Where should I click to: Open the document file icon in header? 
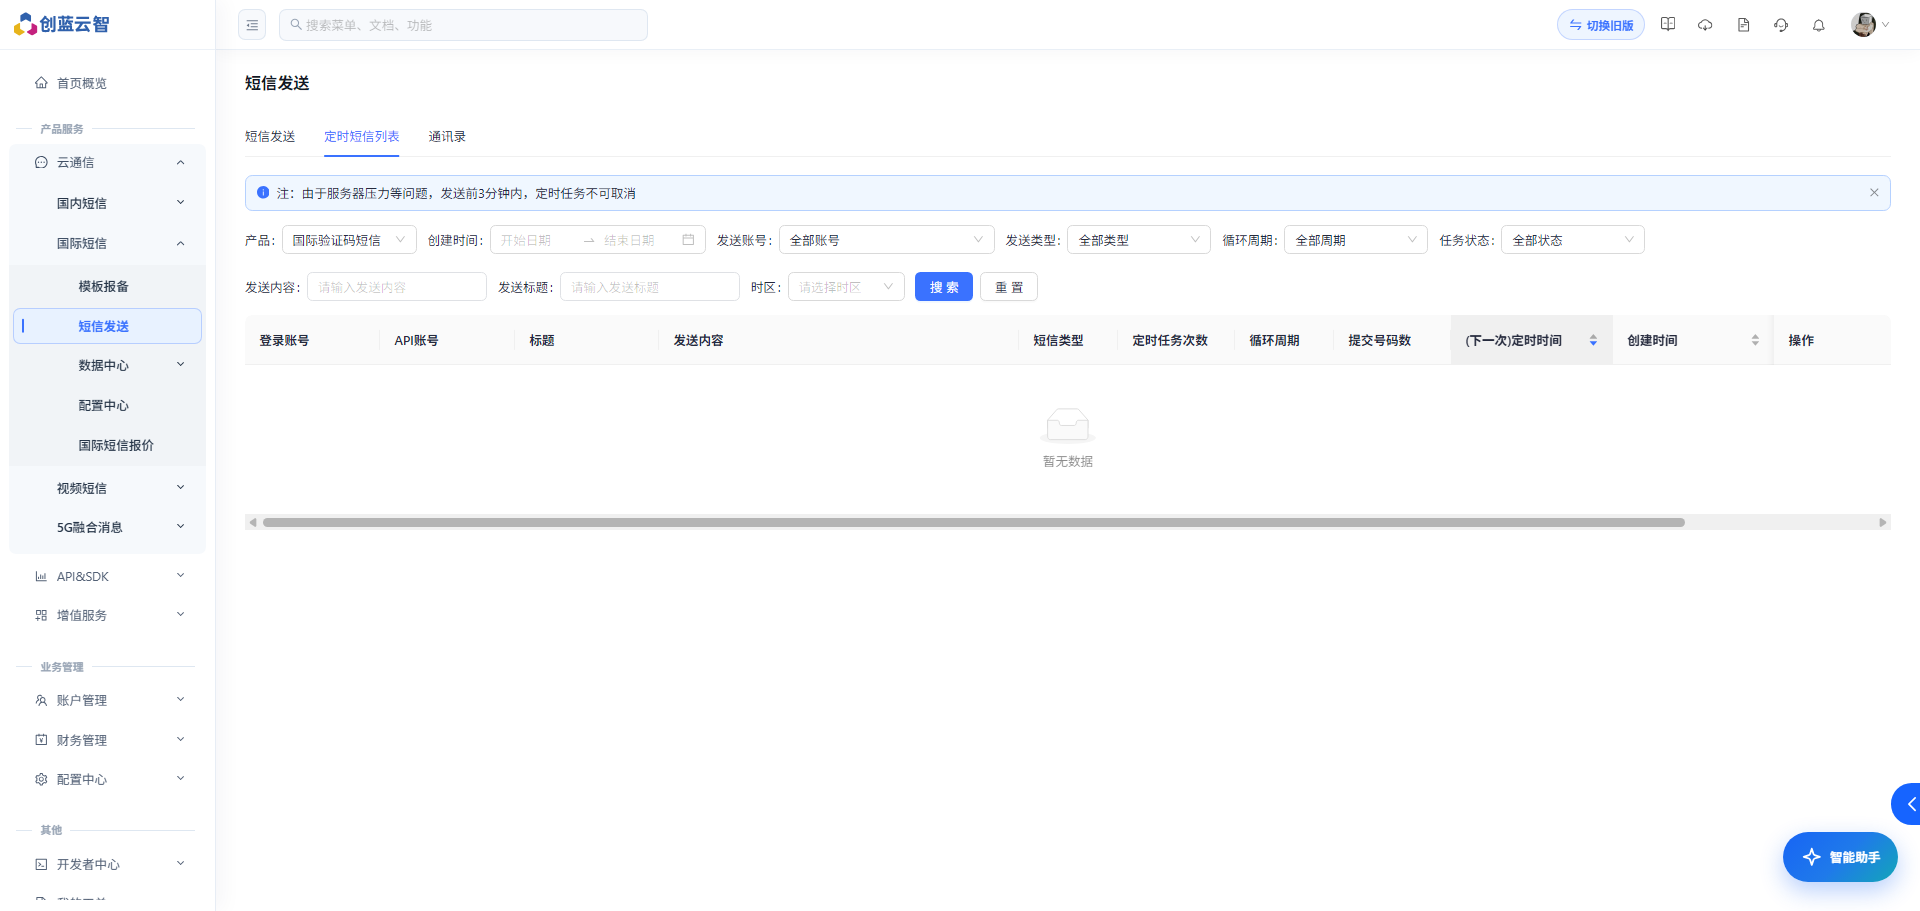[1743, 25]
